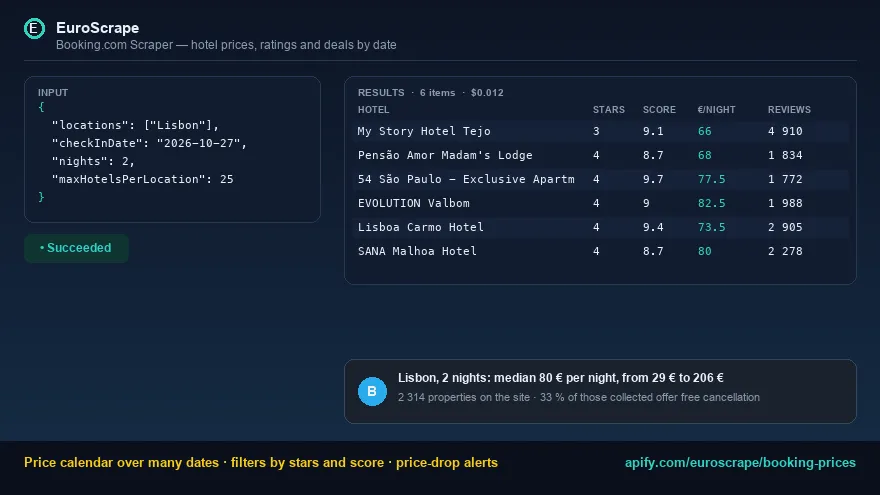Click the RESULTS heading label
Screen dimensions: 880x495
coord(381,93)
